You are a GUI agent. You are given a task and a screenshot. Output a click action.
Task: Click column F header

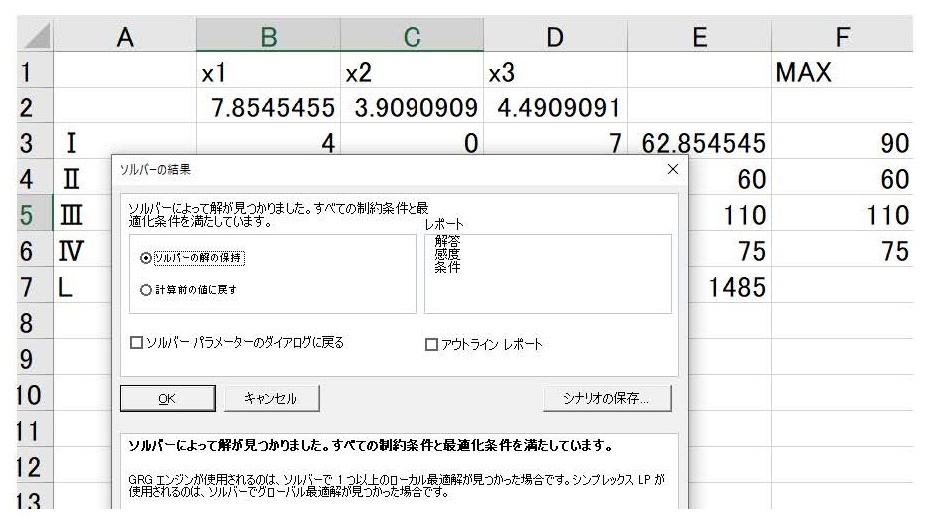pos(842,38)
